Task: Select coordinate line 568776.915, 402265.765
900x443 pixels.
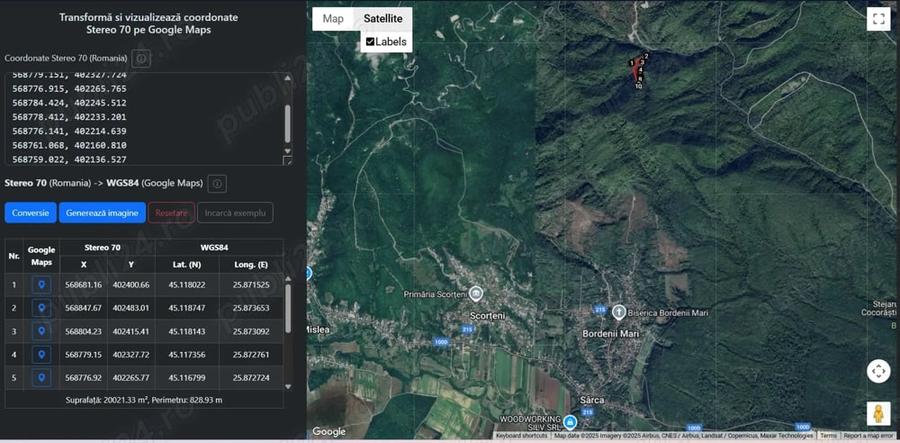Action: coord(69,89)
